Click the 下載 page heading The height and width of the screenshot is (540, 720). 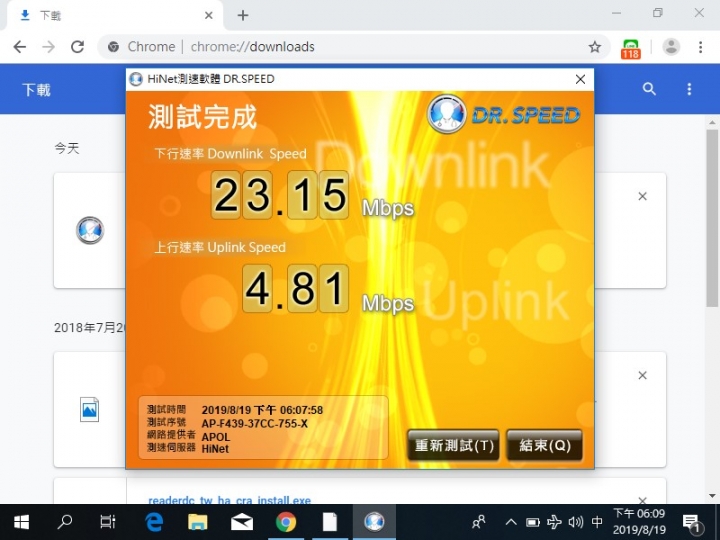(36, 90)
